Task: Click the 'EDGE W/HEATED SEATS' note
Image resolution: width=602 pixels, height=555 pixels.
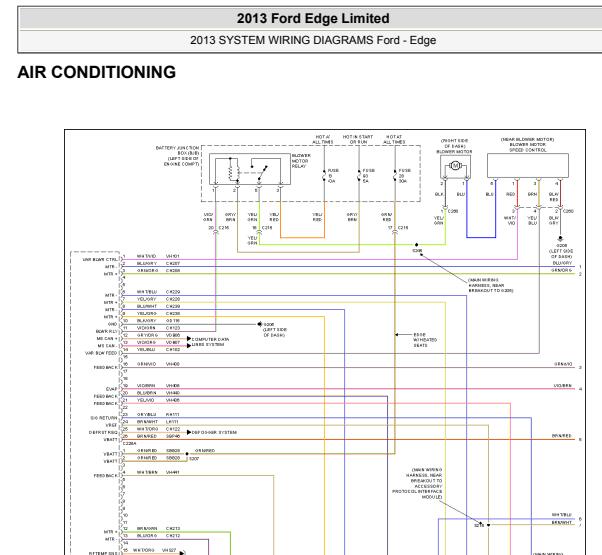Action: (425, 340)
